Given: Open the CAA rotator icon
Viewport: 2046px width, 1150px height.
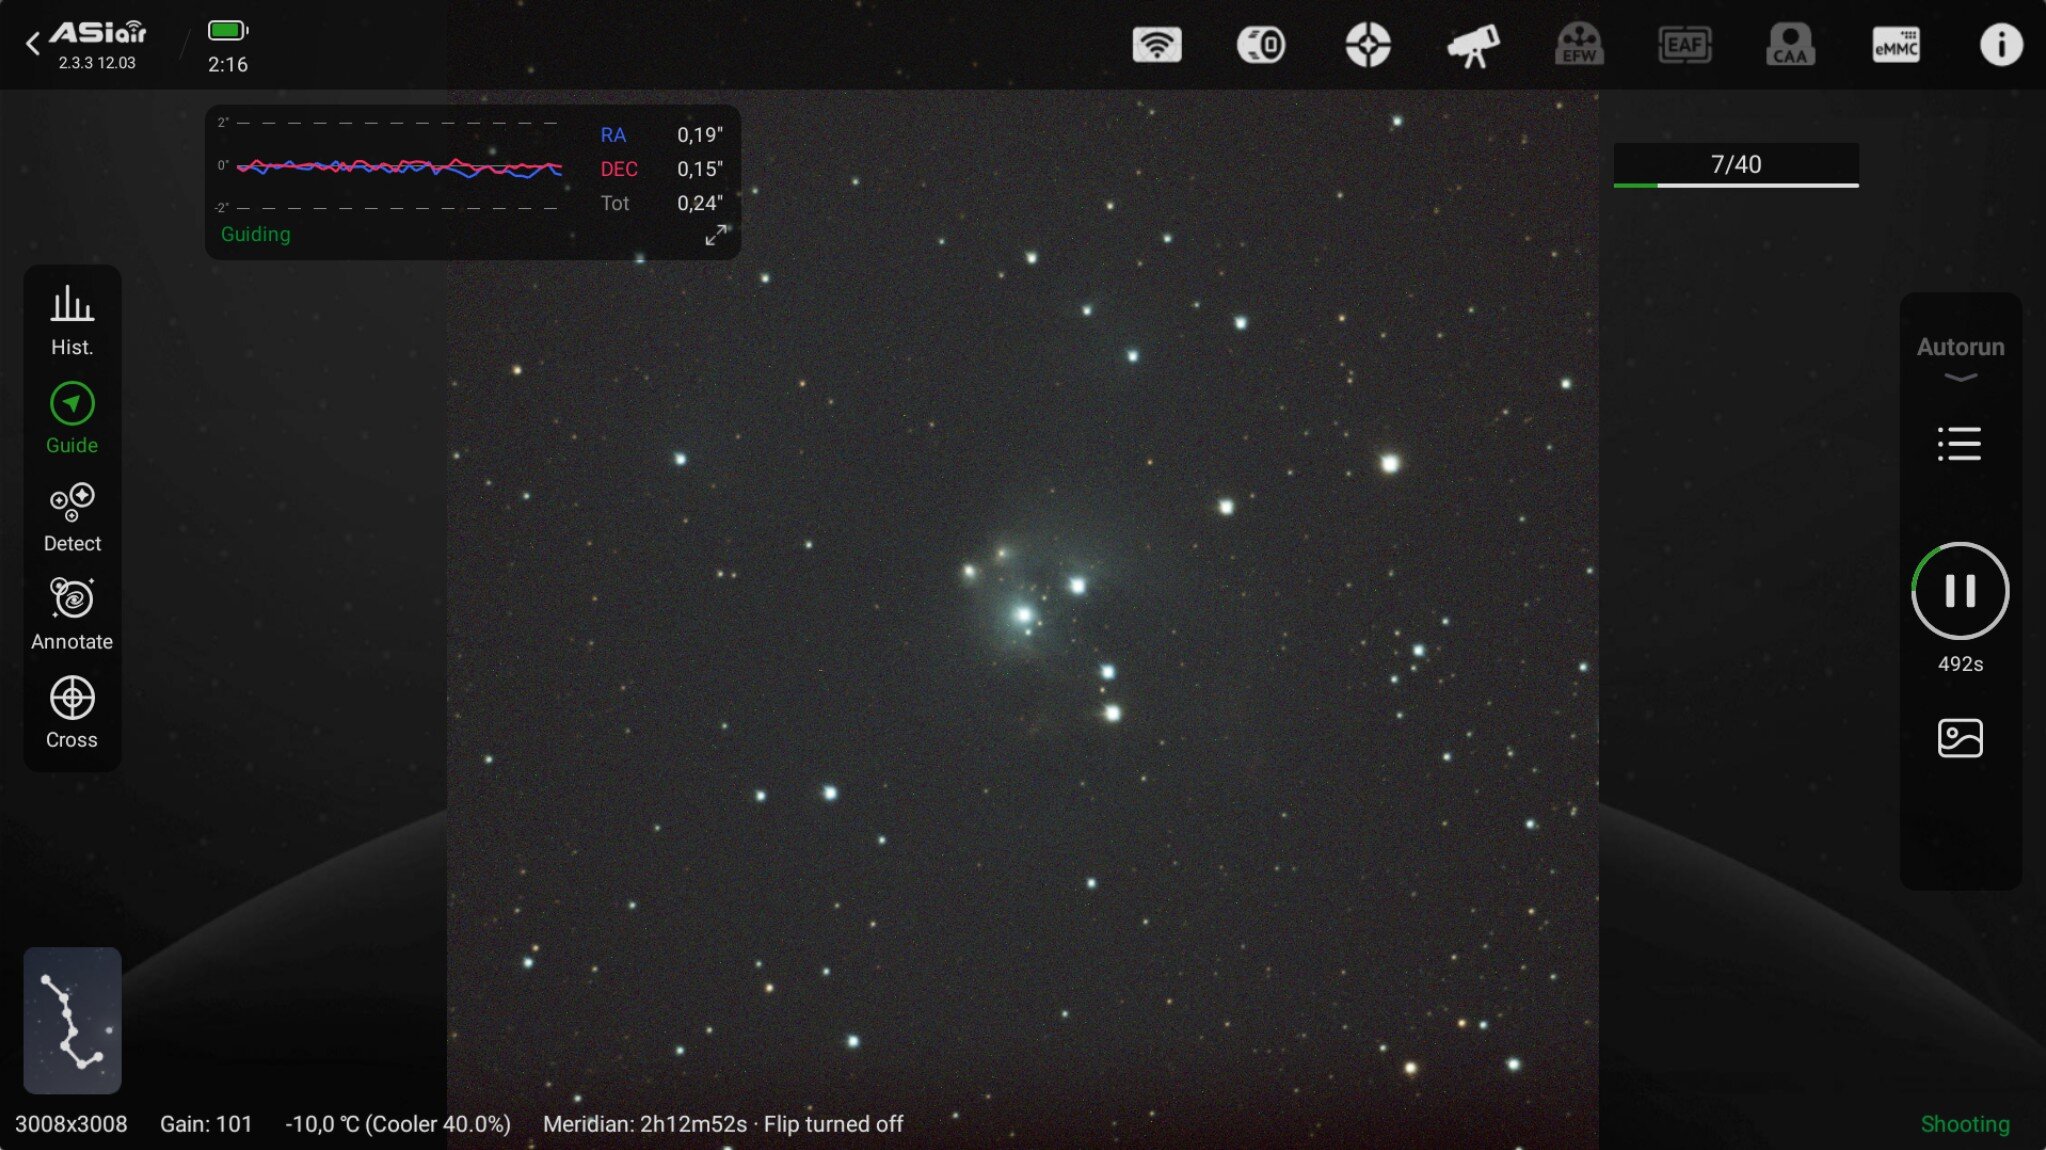Looking at the screenshot, I should tap(1790, 45).
